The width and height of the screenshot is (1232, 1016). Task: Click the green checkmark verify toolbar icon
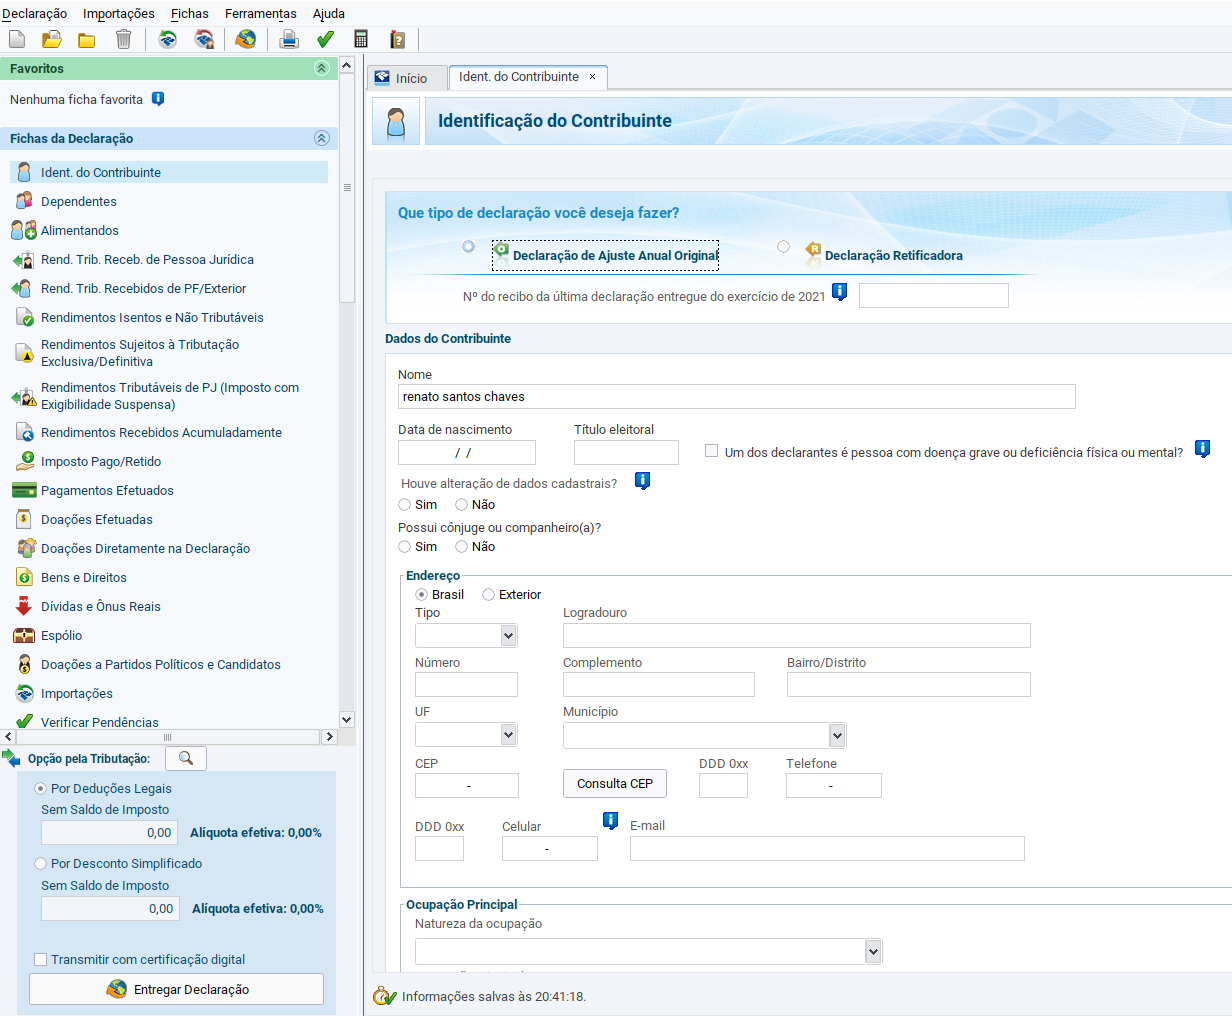(x=325, y=39)
